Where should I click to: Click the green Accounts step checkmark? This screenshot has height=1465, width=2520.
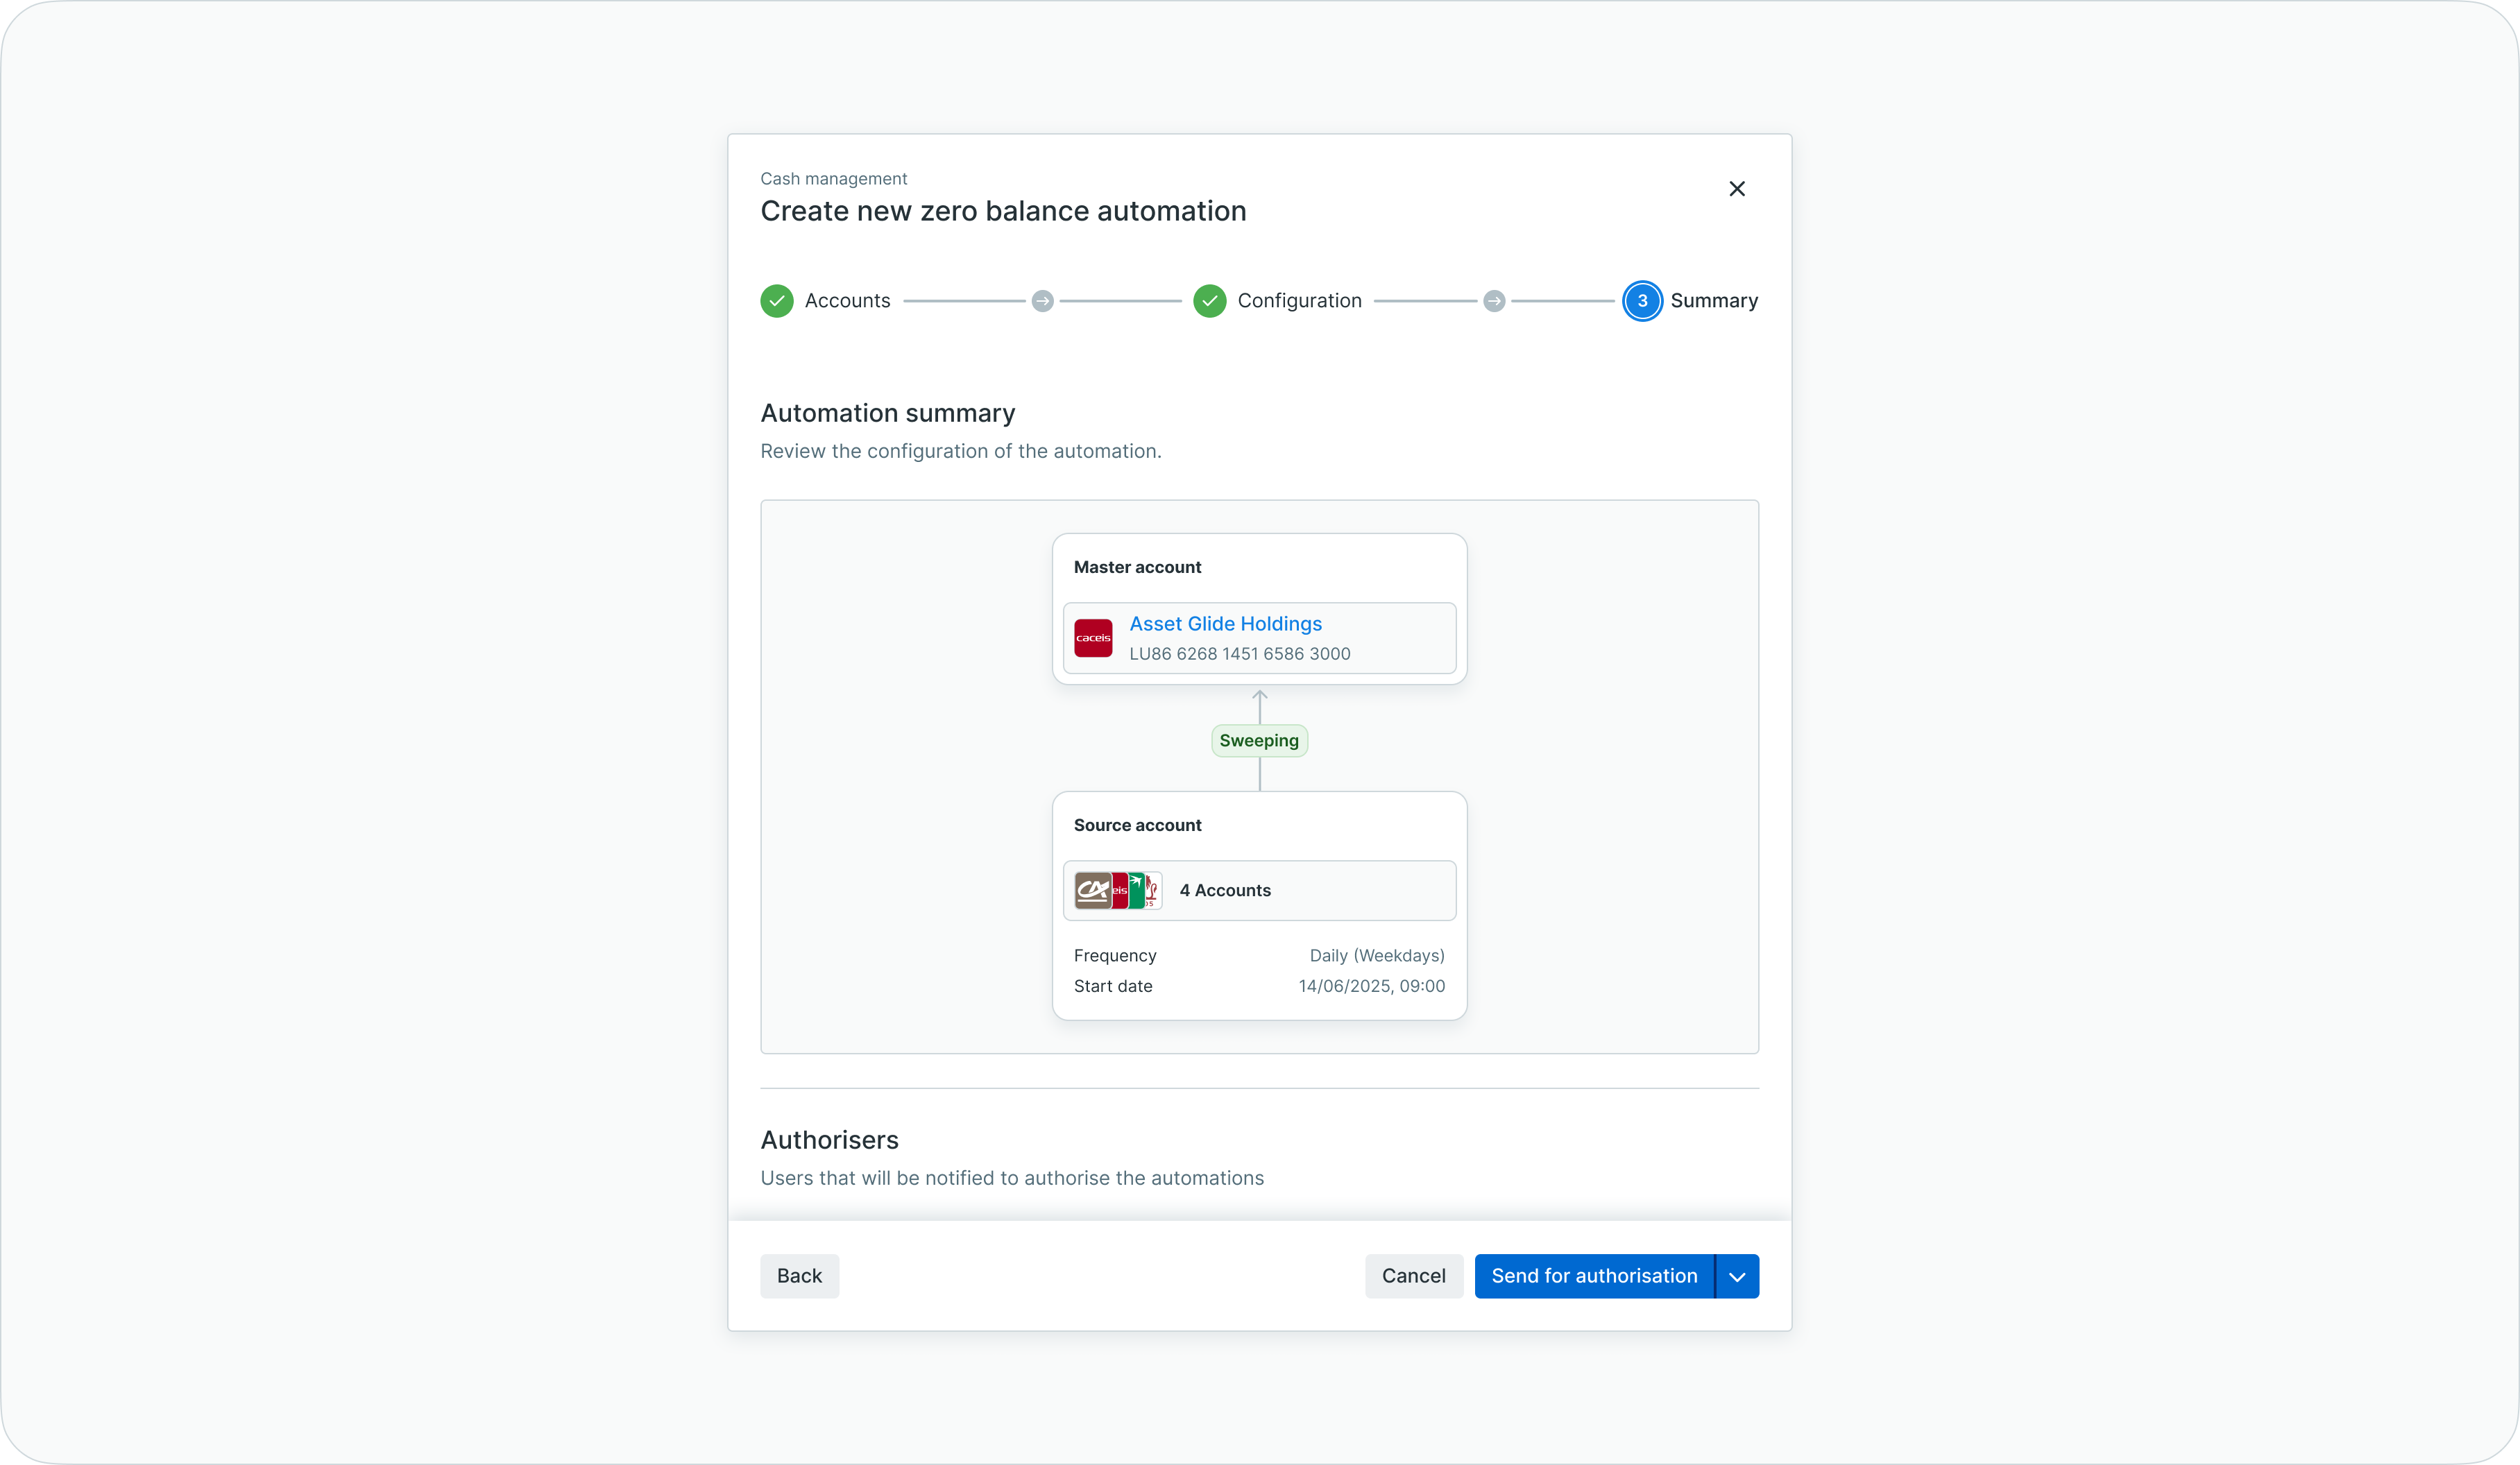[777, 301]
